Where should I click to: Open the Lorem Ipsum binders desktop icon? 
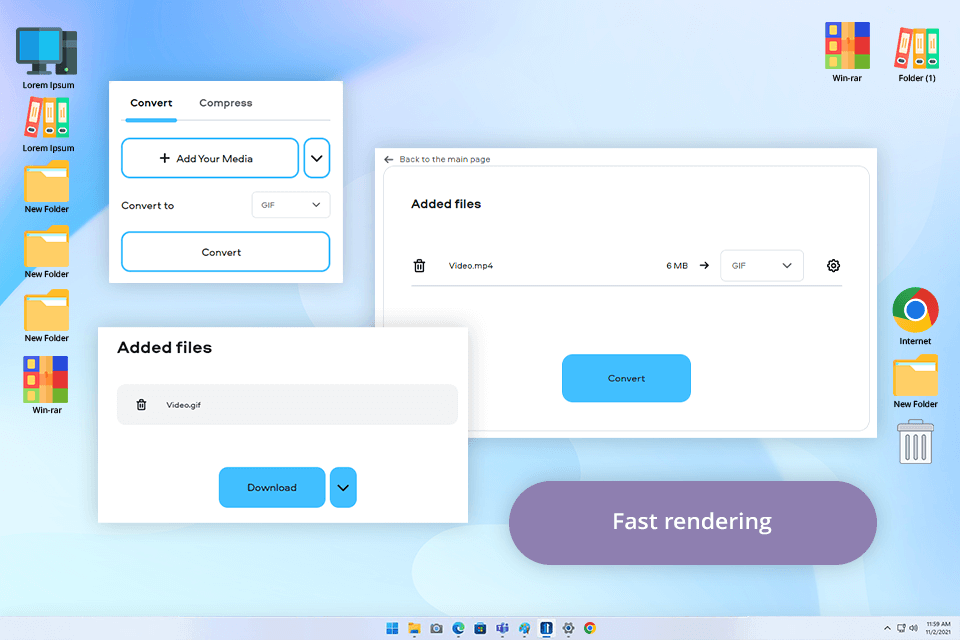(x=48, y=124)
